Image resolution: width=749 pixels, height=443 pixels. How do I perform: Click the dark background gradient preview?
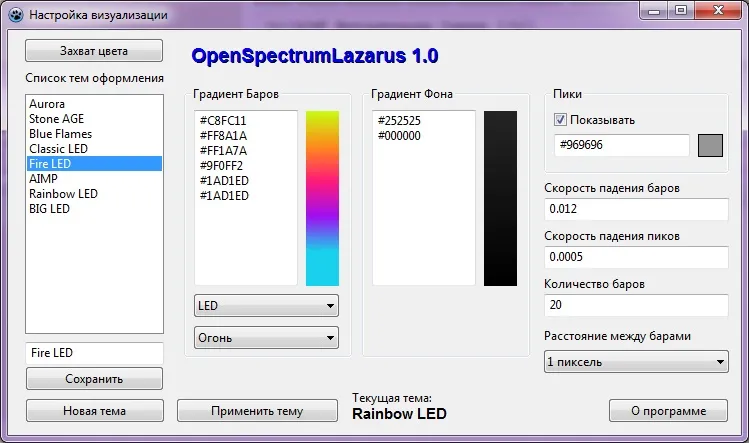(500, 198)
